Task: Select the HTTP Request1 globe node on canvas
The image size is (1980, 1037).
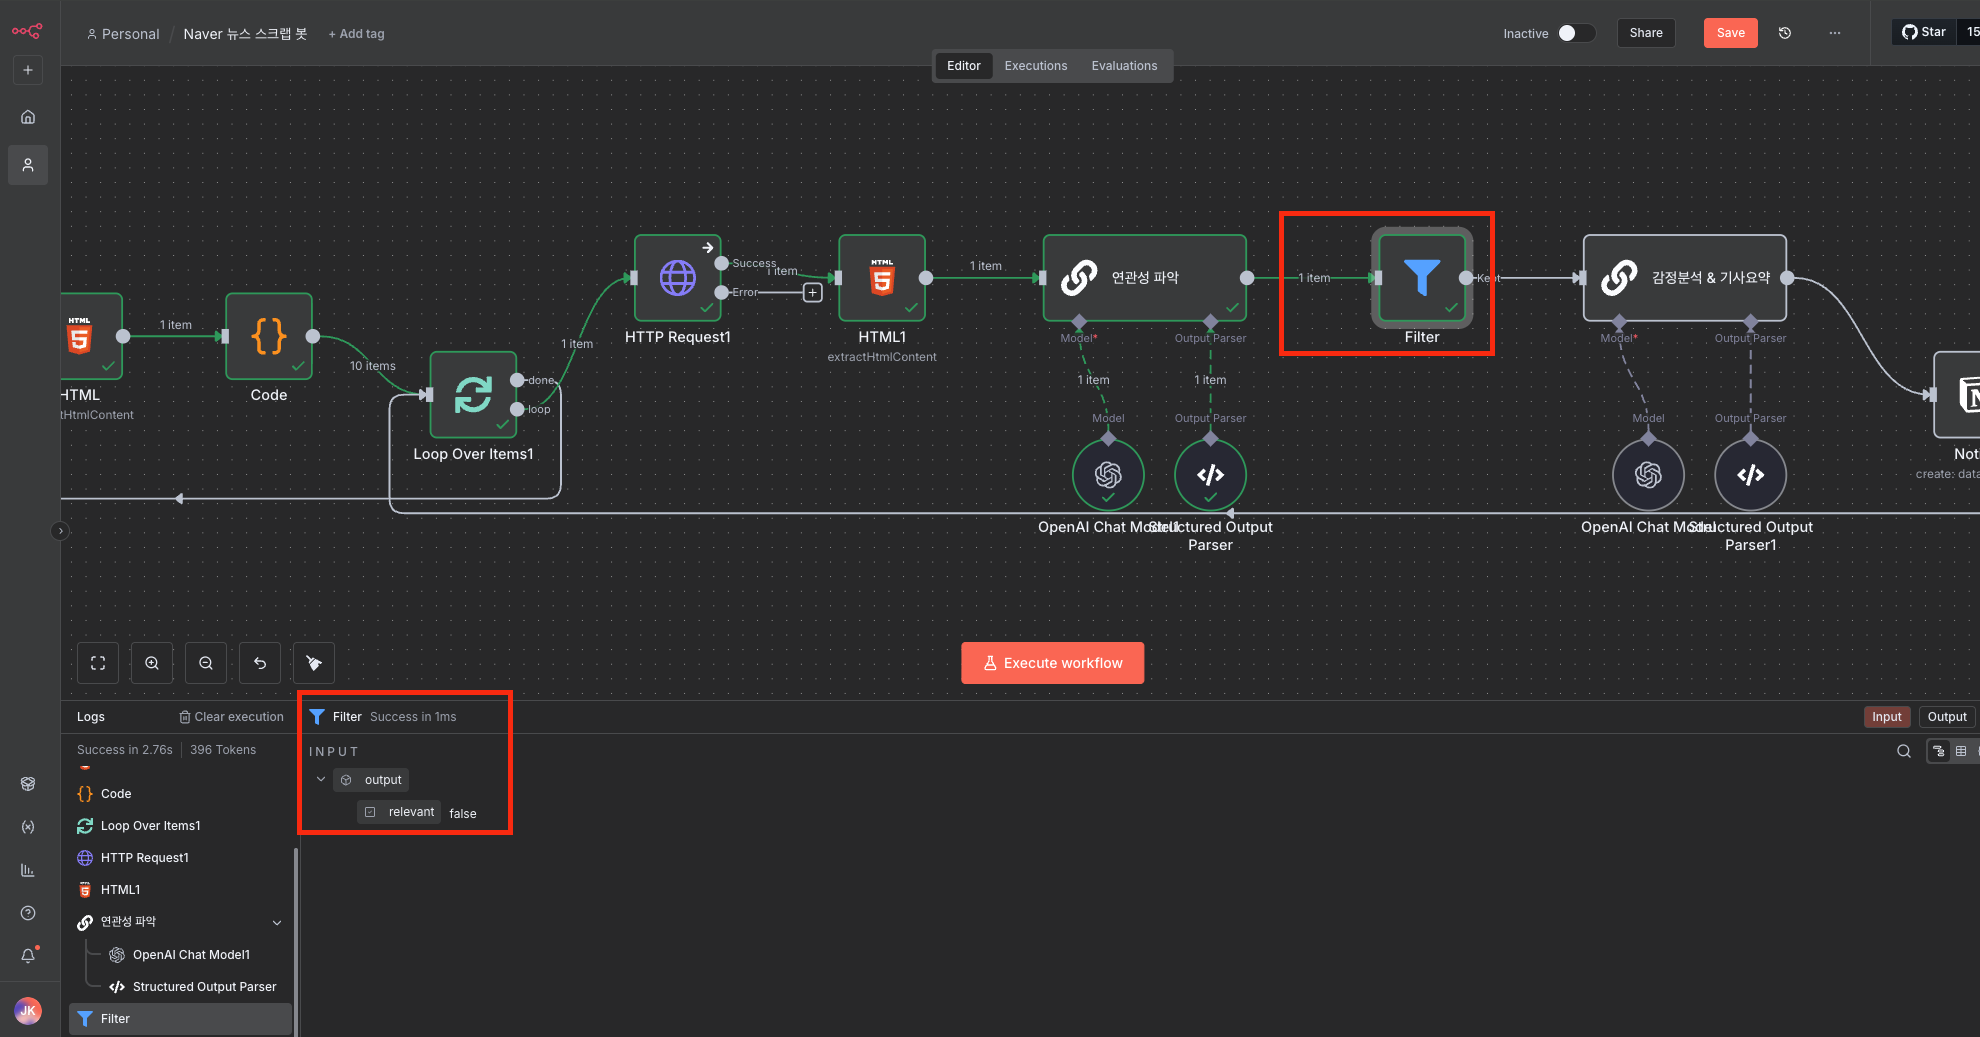Action: tap(678, 278)
